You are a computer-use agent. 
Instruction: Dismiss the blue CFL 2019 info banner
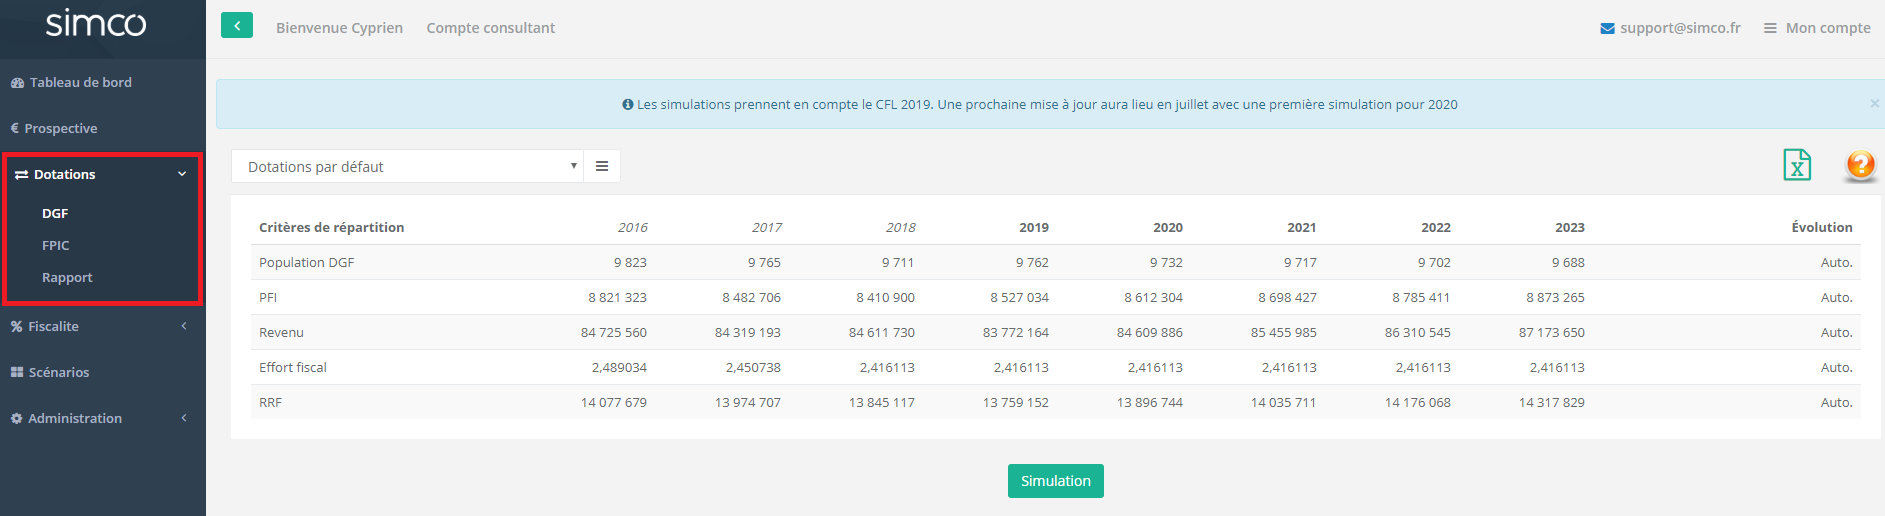[x=1874, y=104]
